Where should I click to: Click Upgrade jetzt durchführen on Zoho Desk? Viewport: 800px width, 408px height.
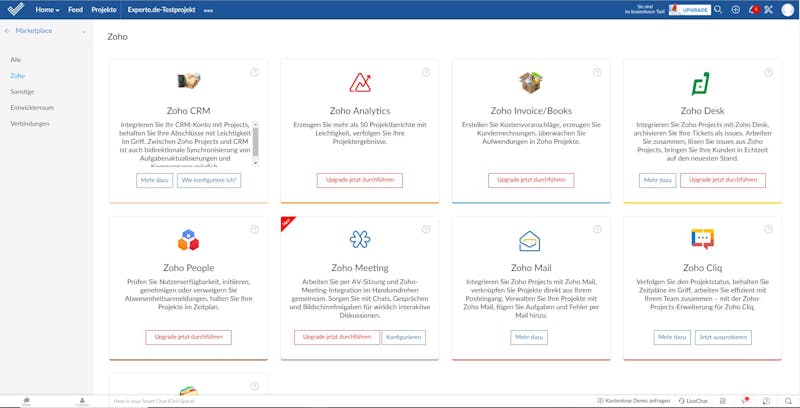point(723,181)
